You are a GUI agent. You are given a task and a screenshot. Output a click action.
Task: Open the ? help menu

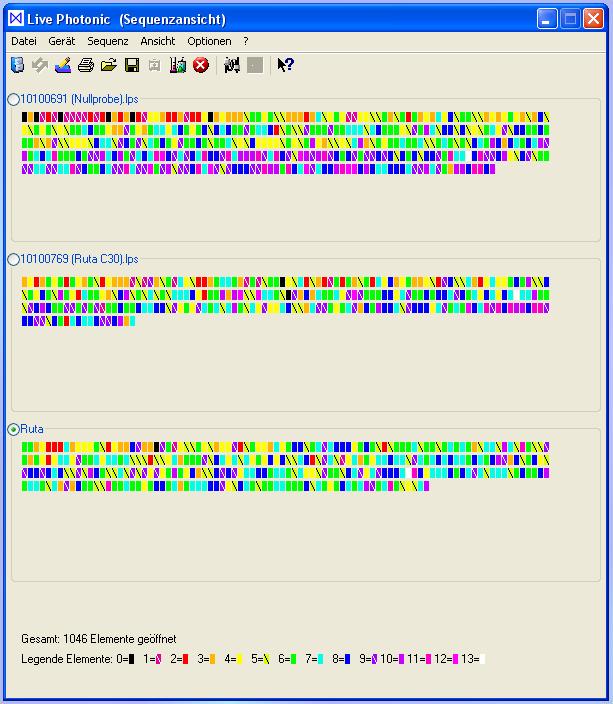[x=246, y=41]
